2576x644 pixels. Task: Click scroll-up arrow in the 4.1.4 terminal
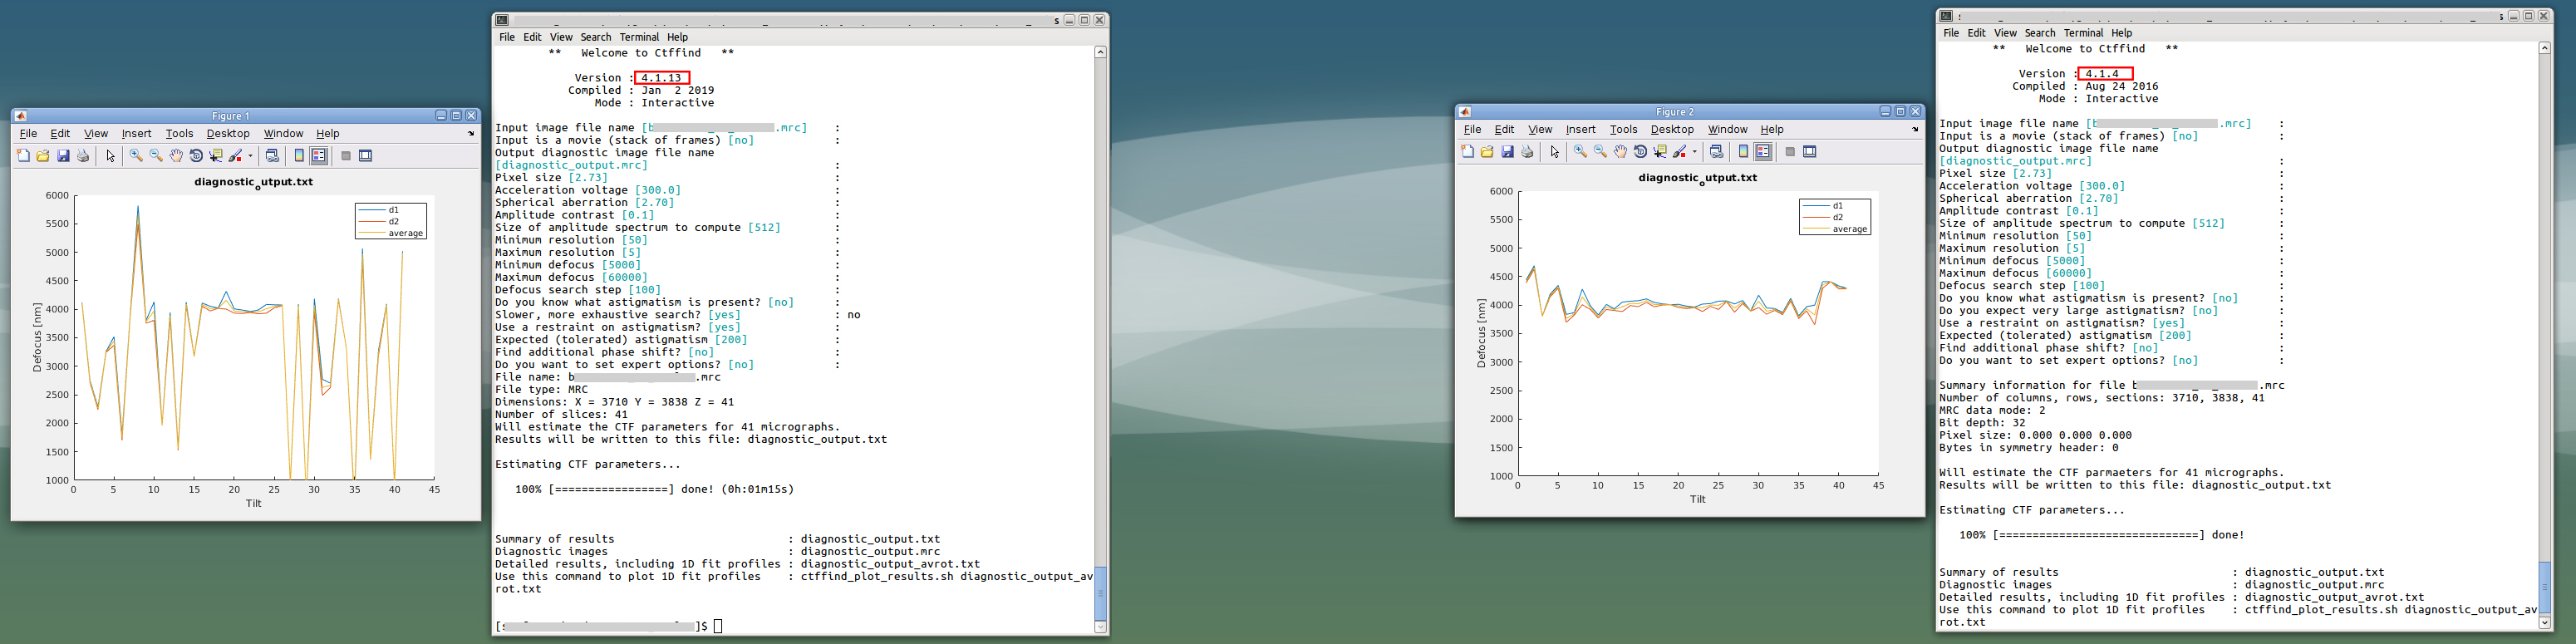coord(2544,48)
